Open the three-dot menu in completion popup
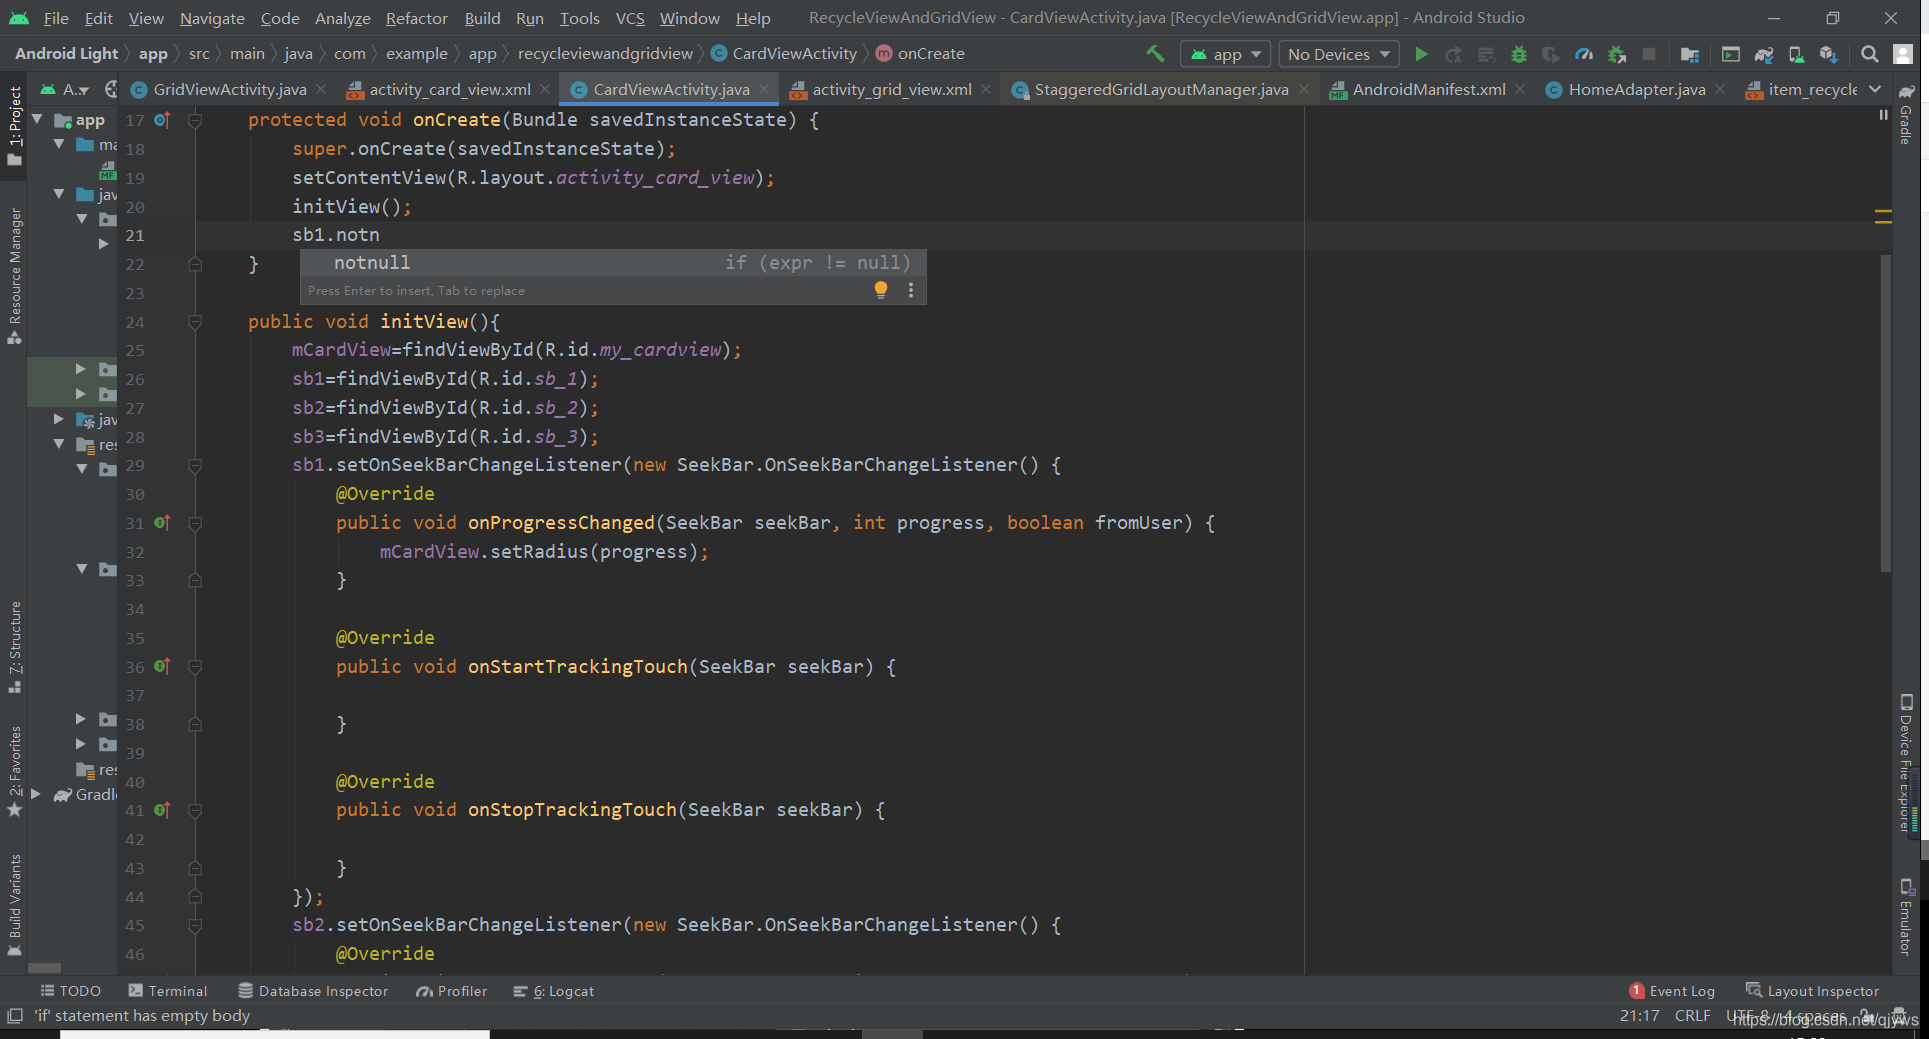Viewport: 1929px width, 1039px height. pyautogui.click(x=910, y=290)
